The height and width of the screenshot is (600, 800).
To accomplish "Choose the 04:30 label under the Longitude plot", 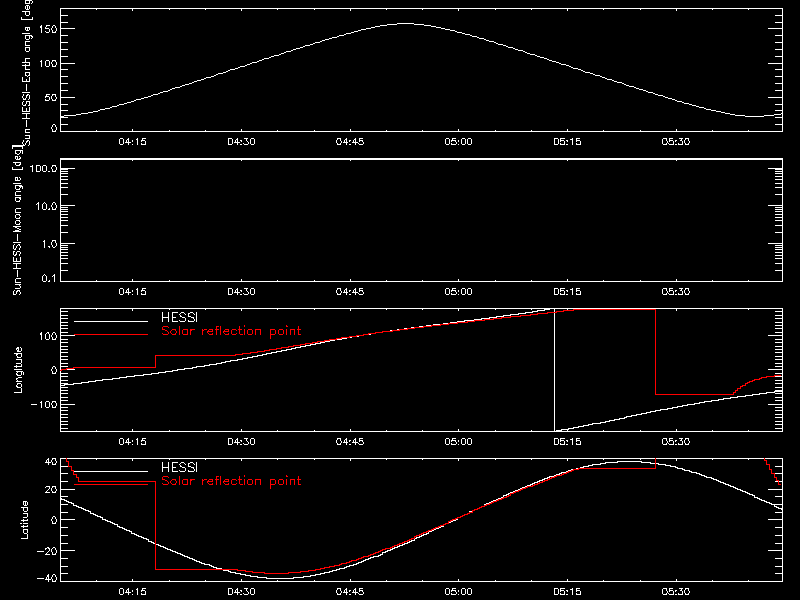I will point(241,441).
